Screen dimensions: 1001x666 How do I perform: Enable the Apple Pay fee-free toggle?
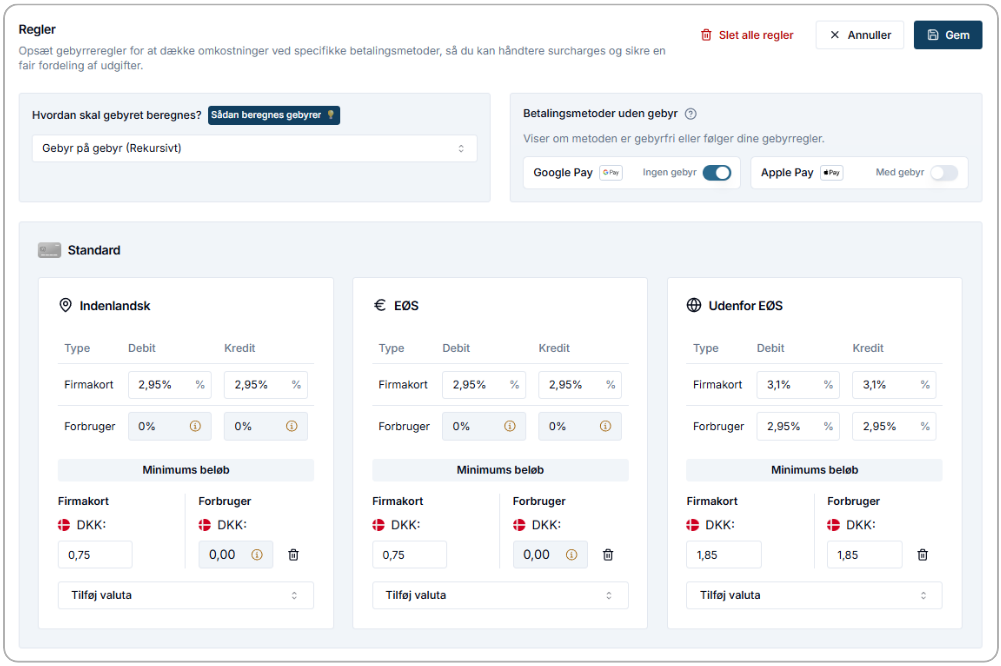click(943, 173)
